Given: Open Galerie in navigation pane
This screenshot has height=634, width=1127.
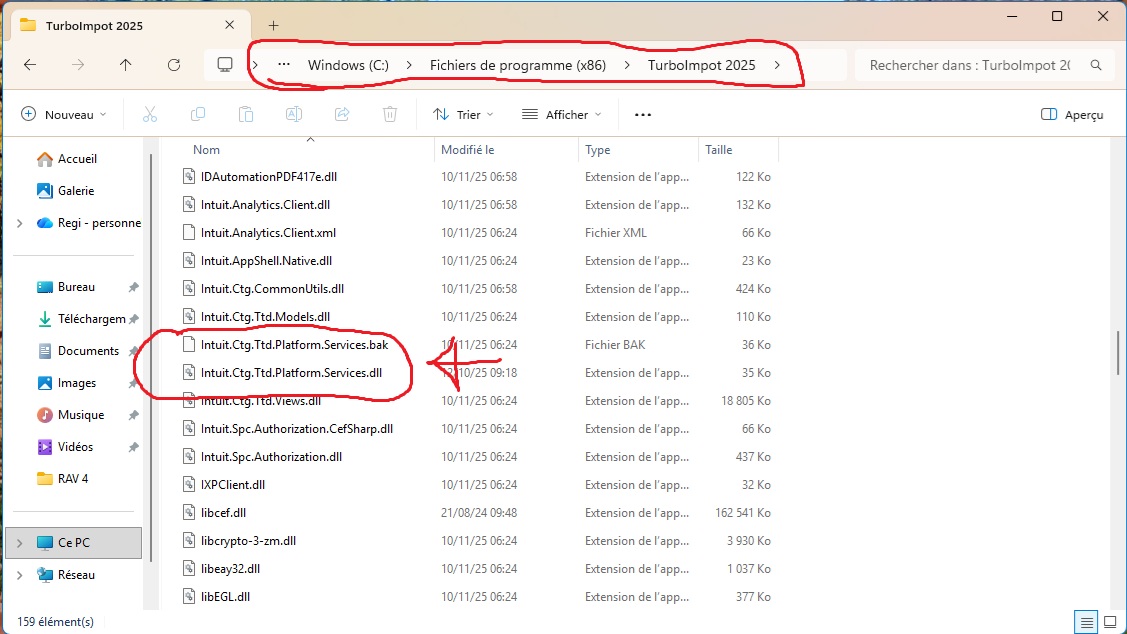Looking at the screenshot, I should click(x=65, y=190).
